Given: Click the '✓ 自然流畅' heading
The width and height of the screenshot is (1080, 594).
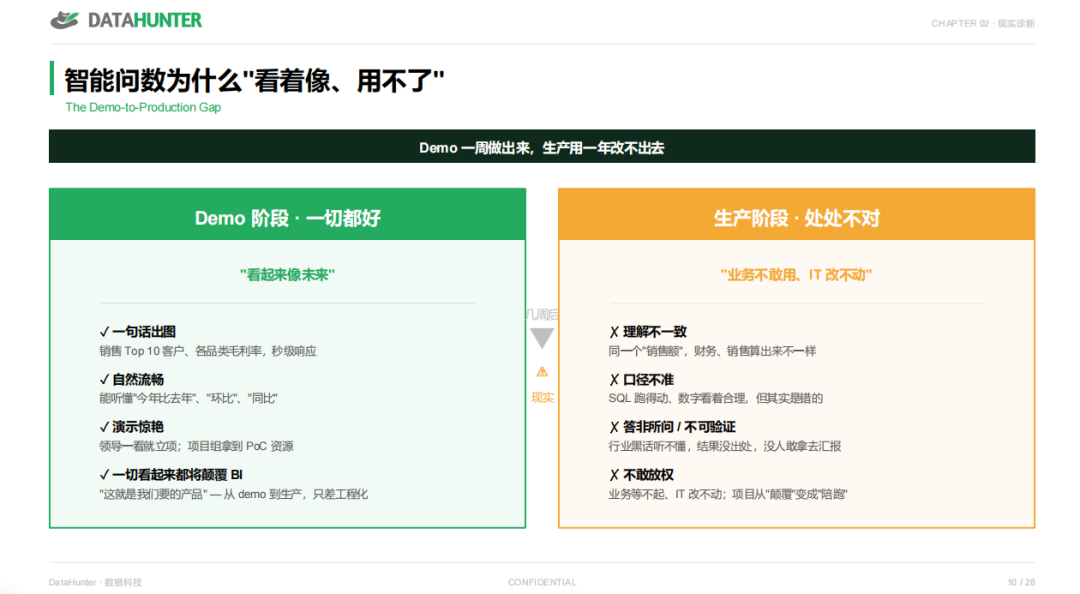Looking at the screenshot, I should click(132, 380).
